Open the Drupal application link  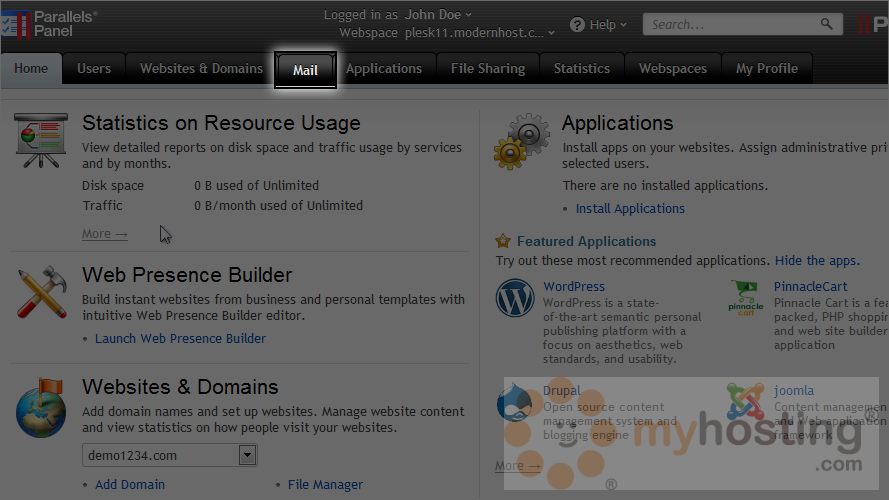point(562,391)
